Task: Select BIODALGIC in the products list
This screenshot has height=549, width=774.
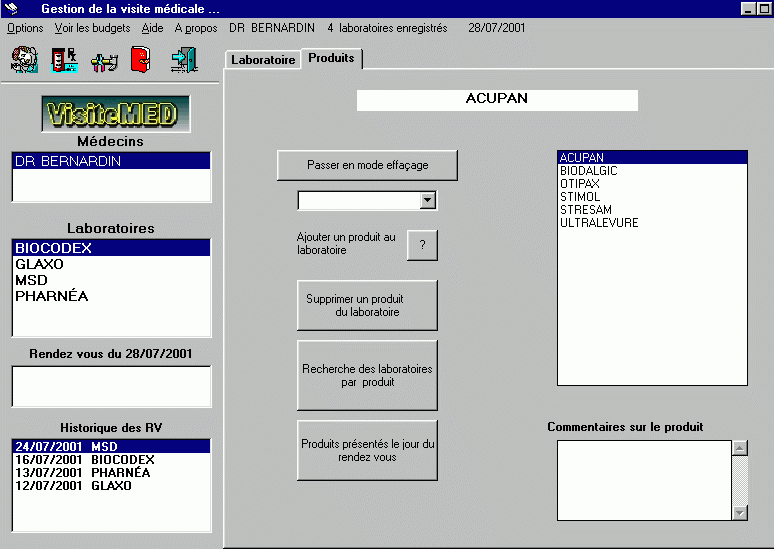Action: tap(652, 171)
